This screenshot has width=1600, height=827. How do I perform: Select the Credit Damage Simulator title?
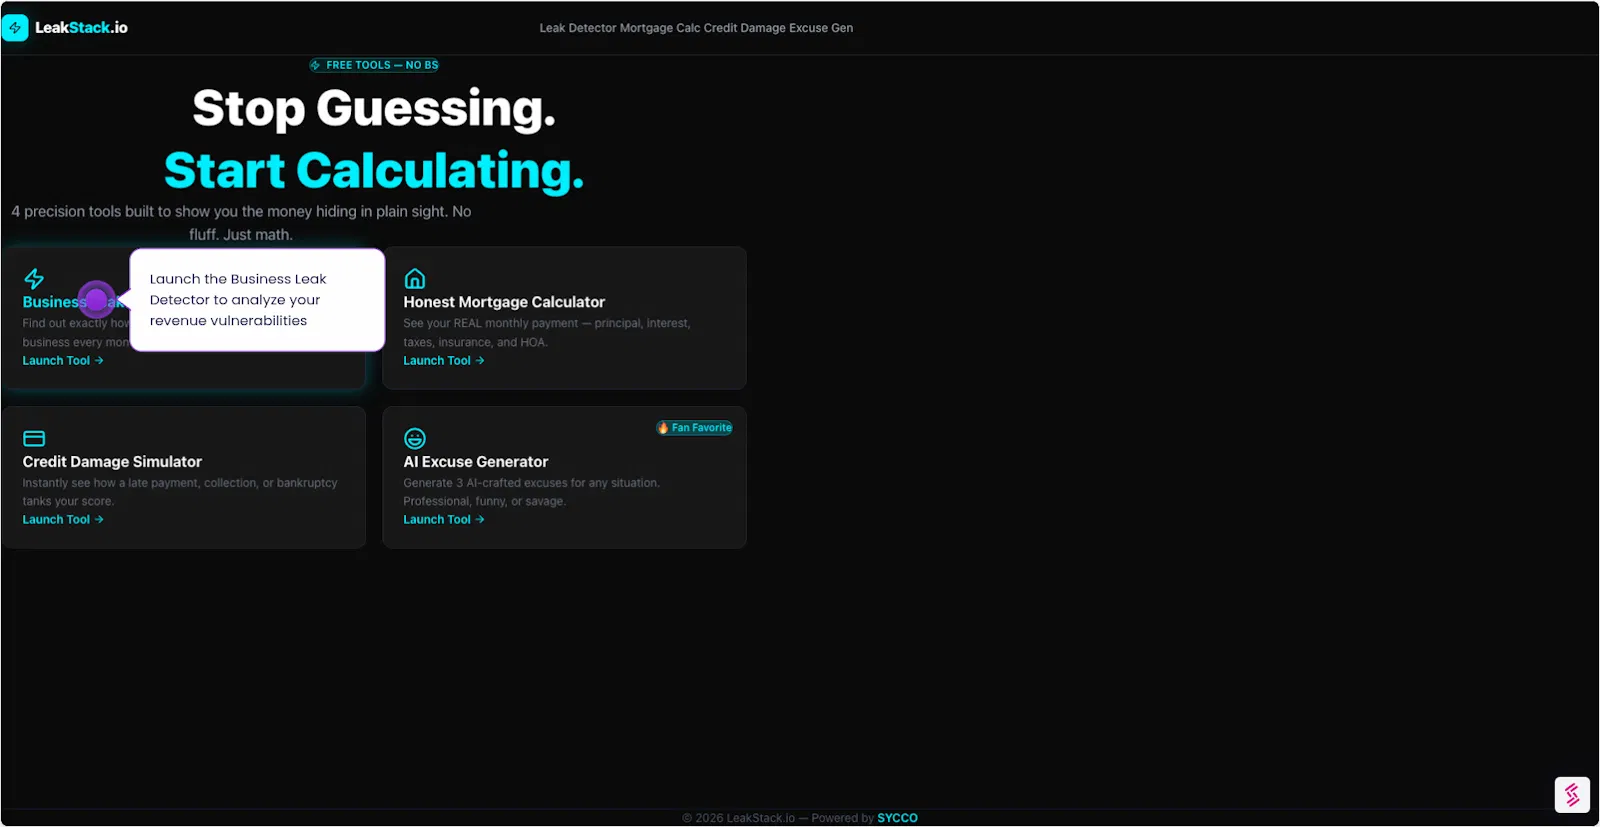[x=112, y=462]
